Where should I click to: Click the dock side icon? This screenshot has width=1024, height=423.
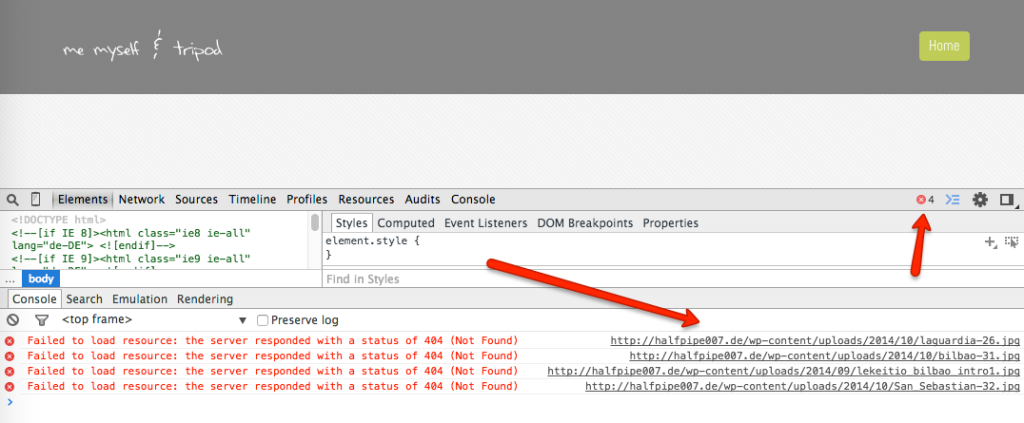(x=1008, y=200)
